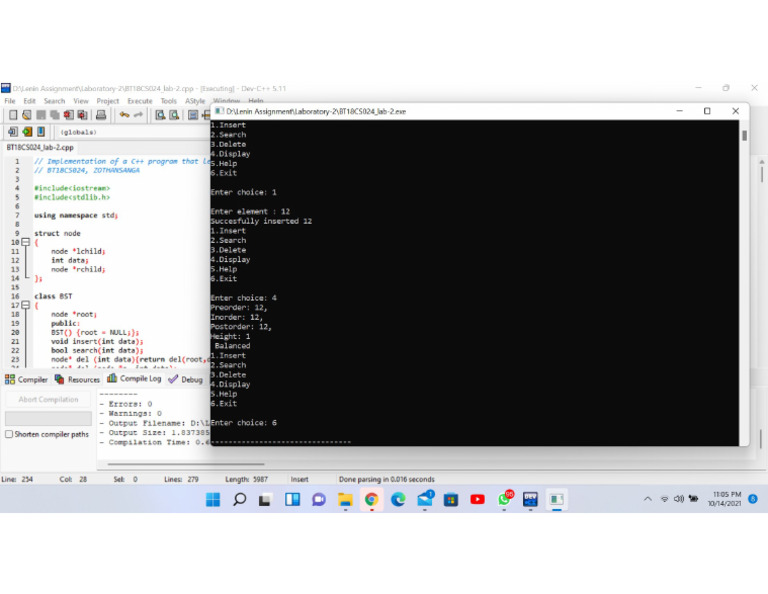Select the BT18CS024_lab-2.cpp editor tab
768x594 pixels.
pos(40,147)
